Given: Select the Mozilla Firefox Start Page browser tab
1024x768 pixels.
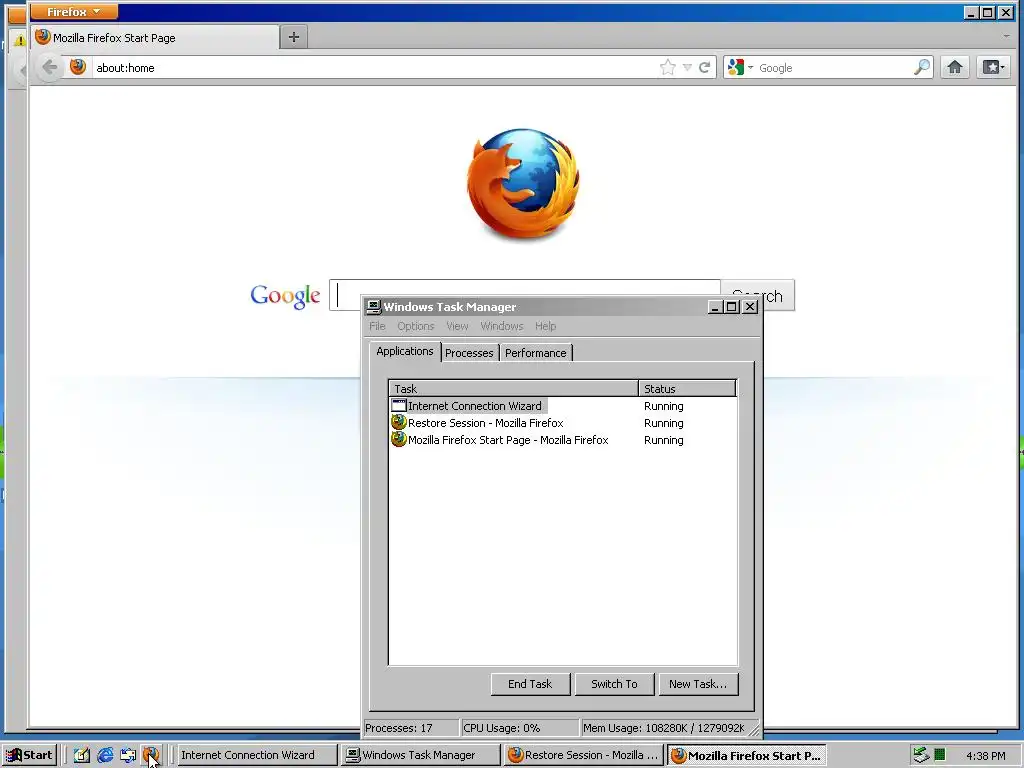Looking at the screenshot, I should click(x=154, y=38).
